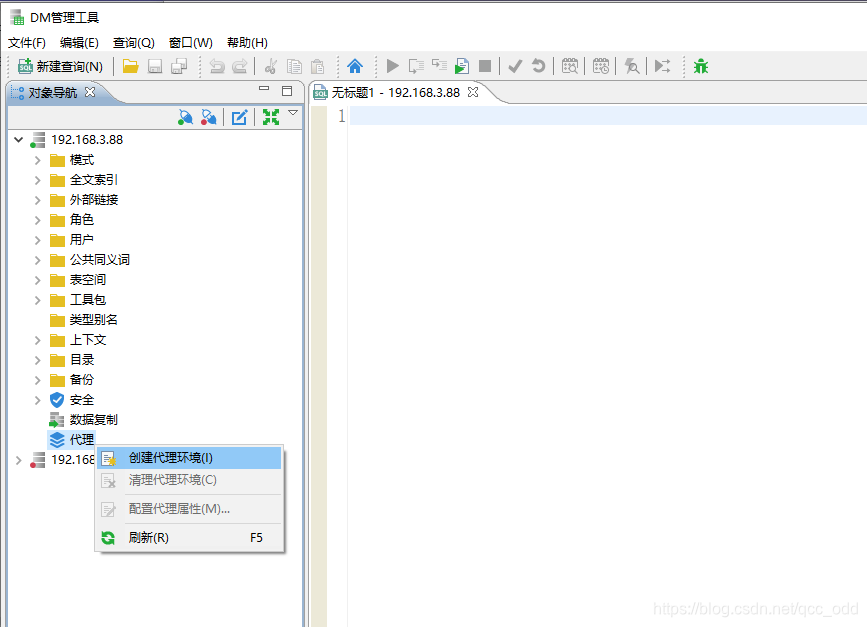Click the Stop square icon
This screenshot has height=627, width=867.
[x=485, y=66]
